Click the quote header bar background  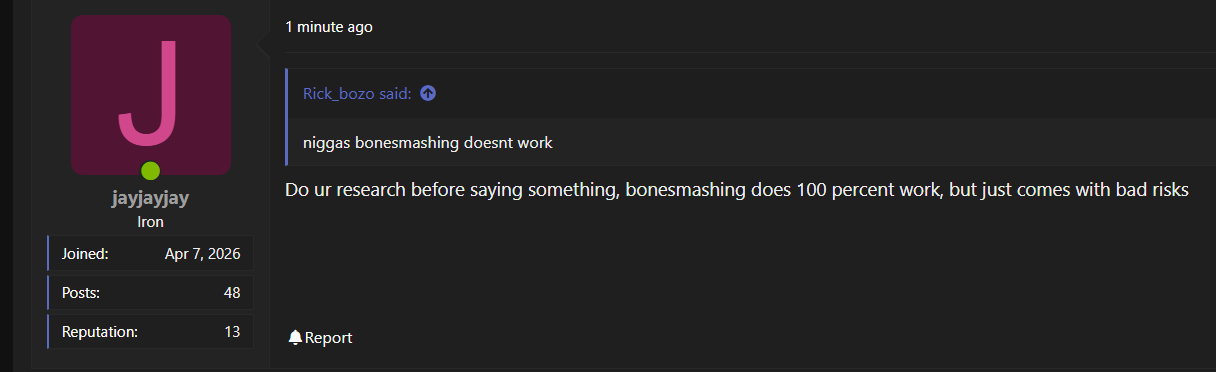[x=750, y=93]
